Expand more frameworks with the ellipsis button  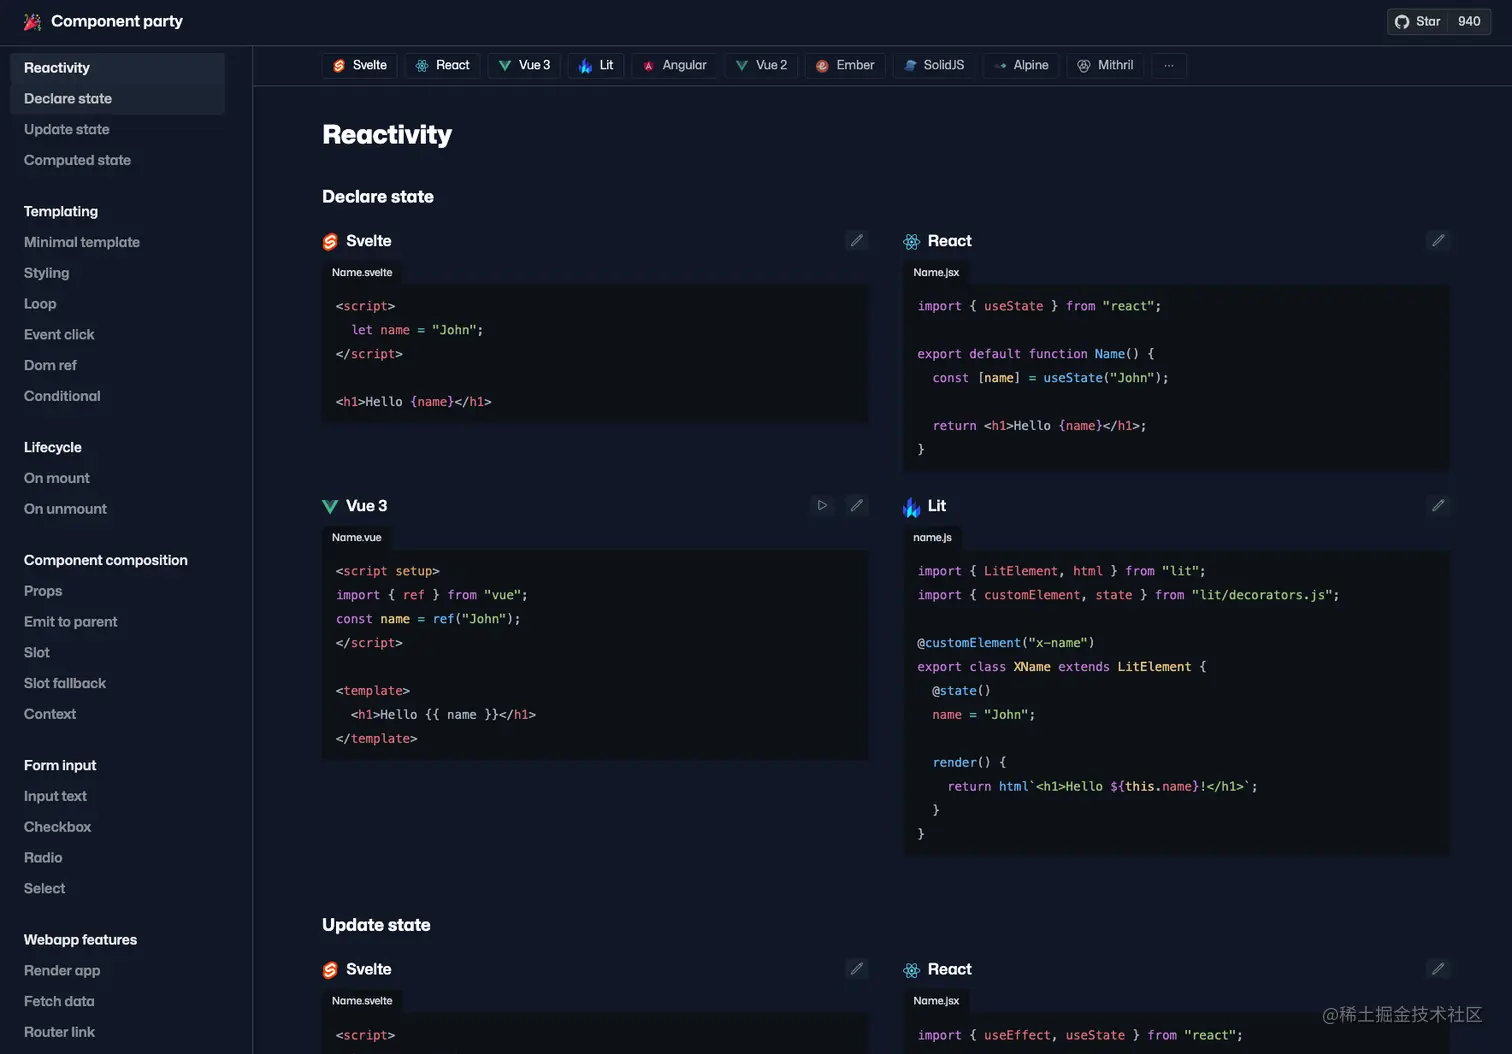[x=1169, y=65]
